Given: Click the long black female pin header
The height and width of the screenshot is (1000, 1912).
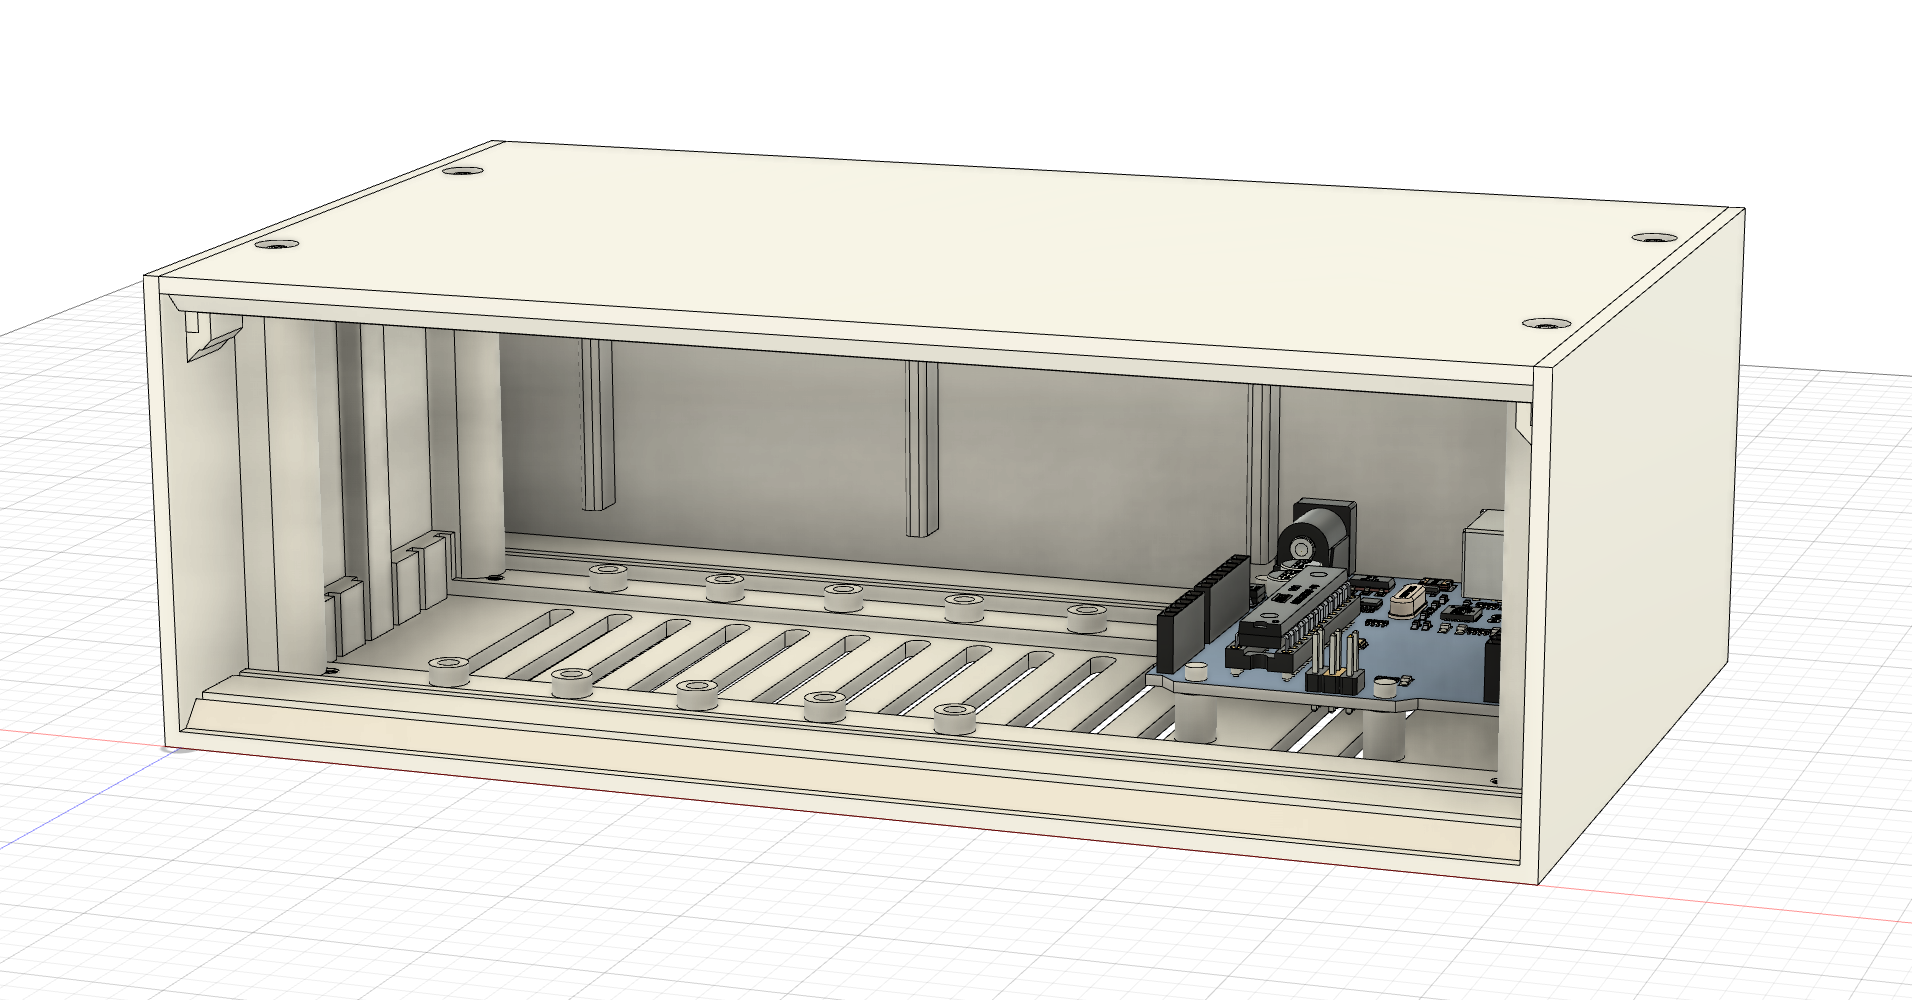Looking at the screenshot, I should pos(1202,612).
